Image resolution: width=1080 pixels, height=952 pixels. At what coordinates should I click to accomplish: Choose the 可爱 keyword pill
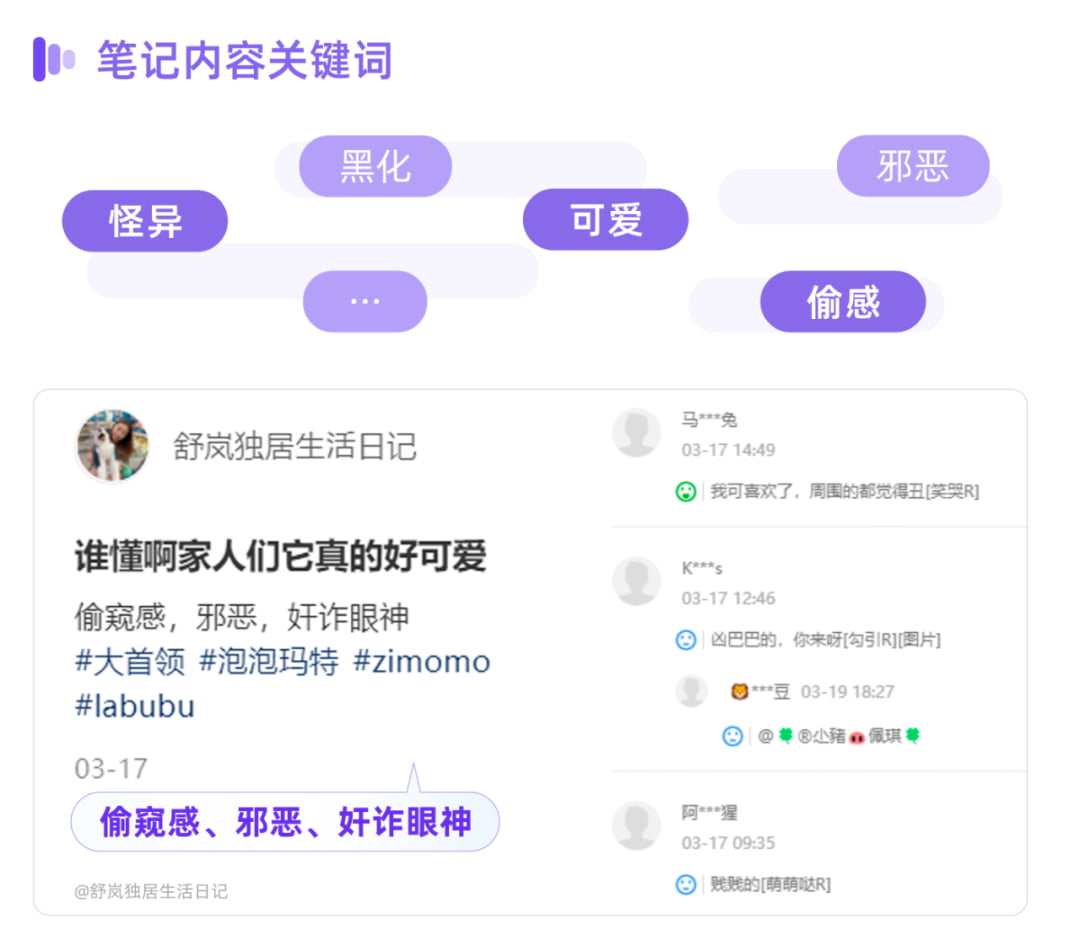605,220
